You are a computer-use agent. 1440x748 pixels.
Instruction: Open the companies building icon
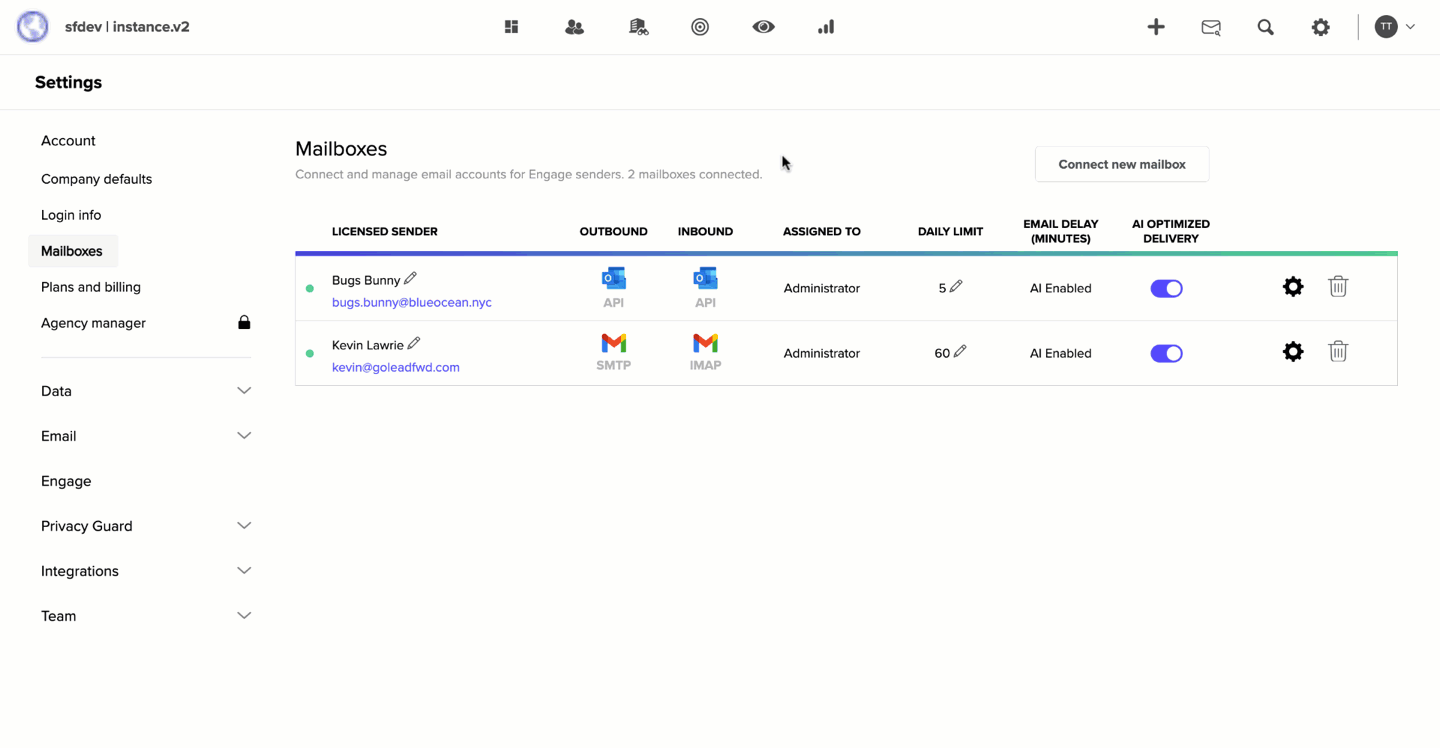(638, 27)
